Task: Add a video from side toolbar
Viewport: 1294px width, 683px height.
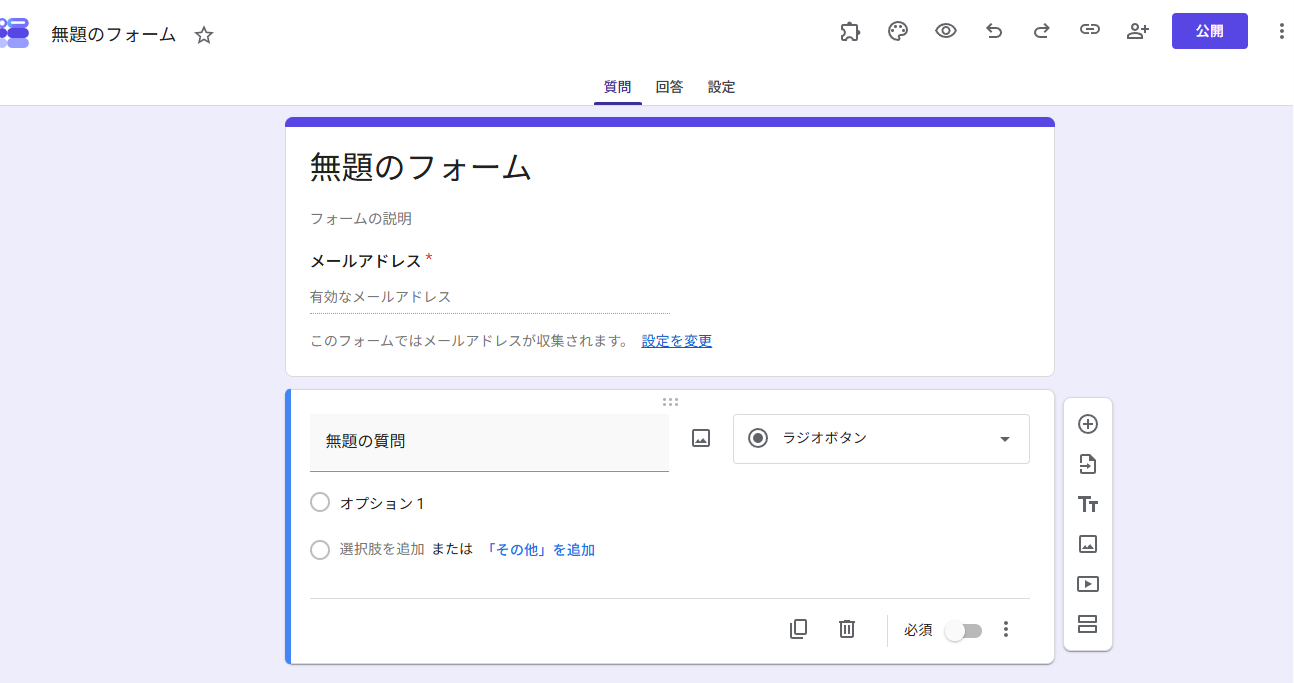Action: [x=1088, y=584]
